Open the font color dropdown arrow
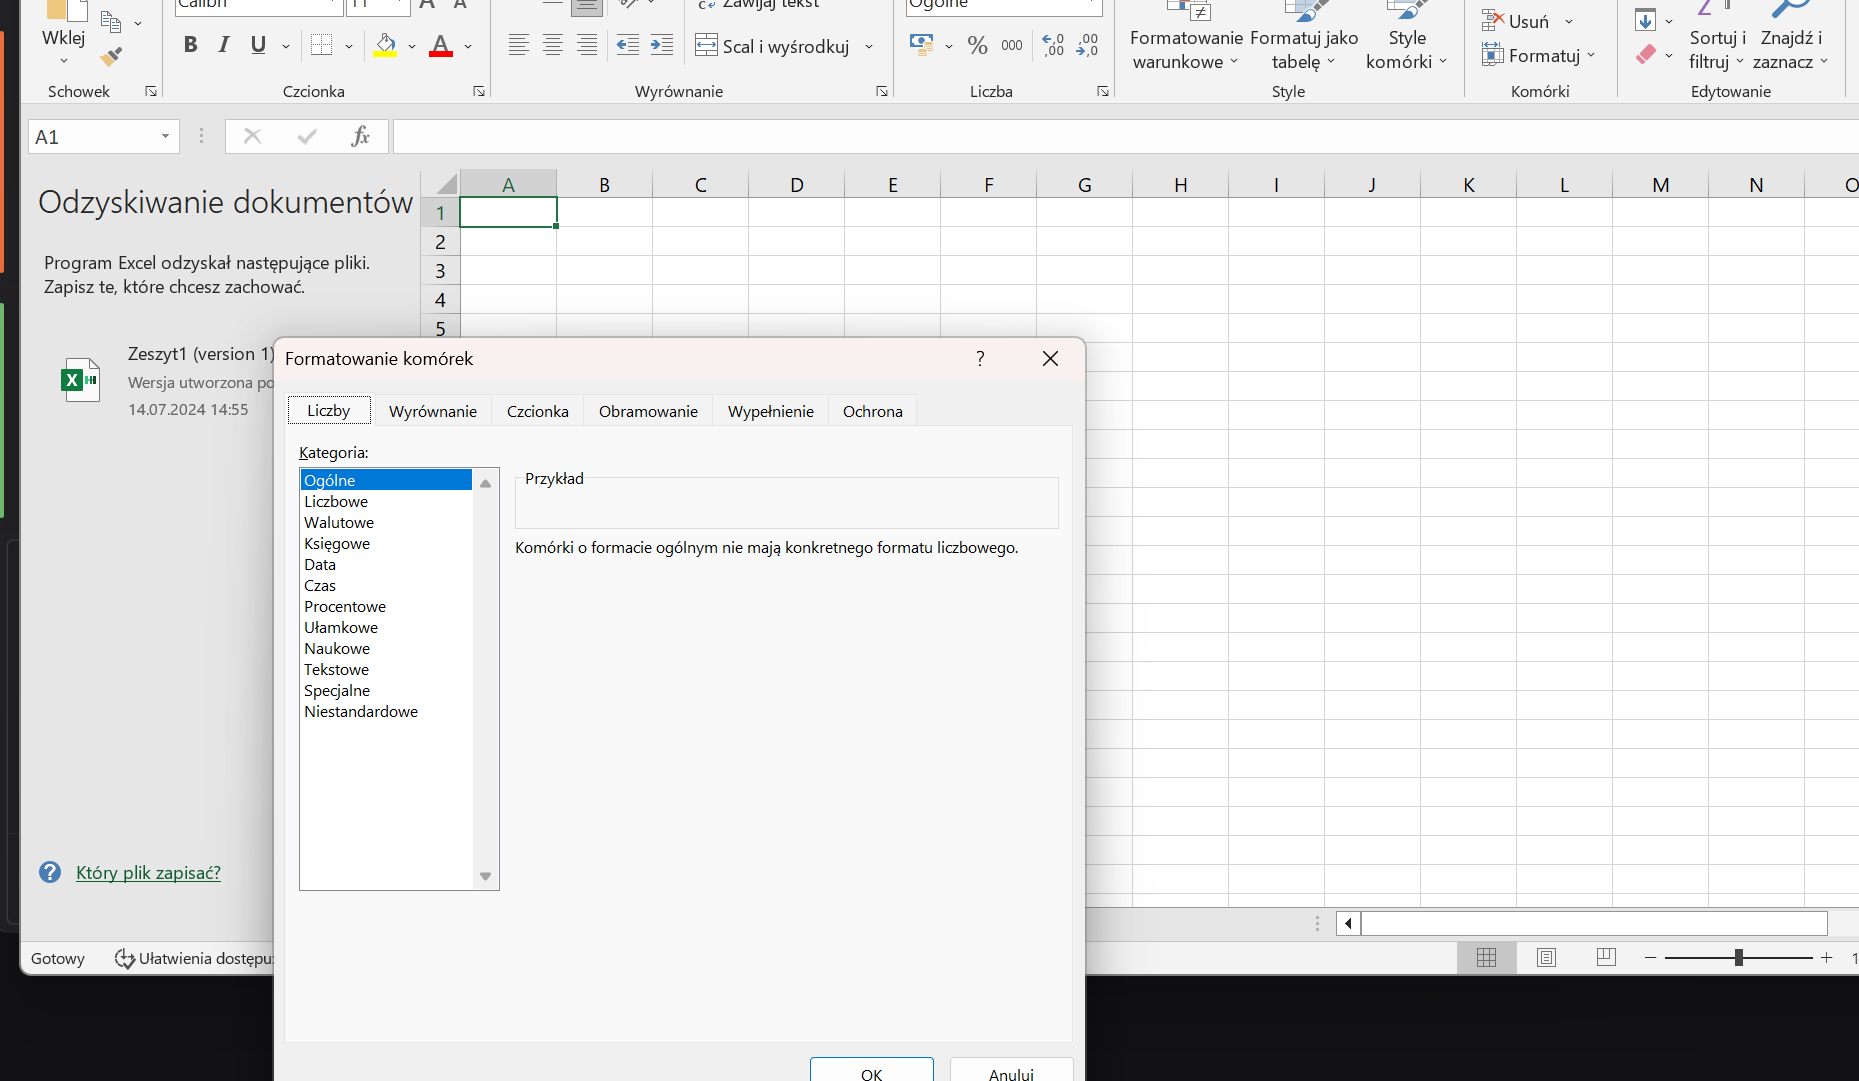 click(x=468, y=46)
